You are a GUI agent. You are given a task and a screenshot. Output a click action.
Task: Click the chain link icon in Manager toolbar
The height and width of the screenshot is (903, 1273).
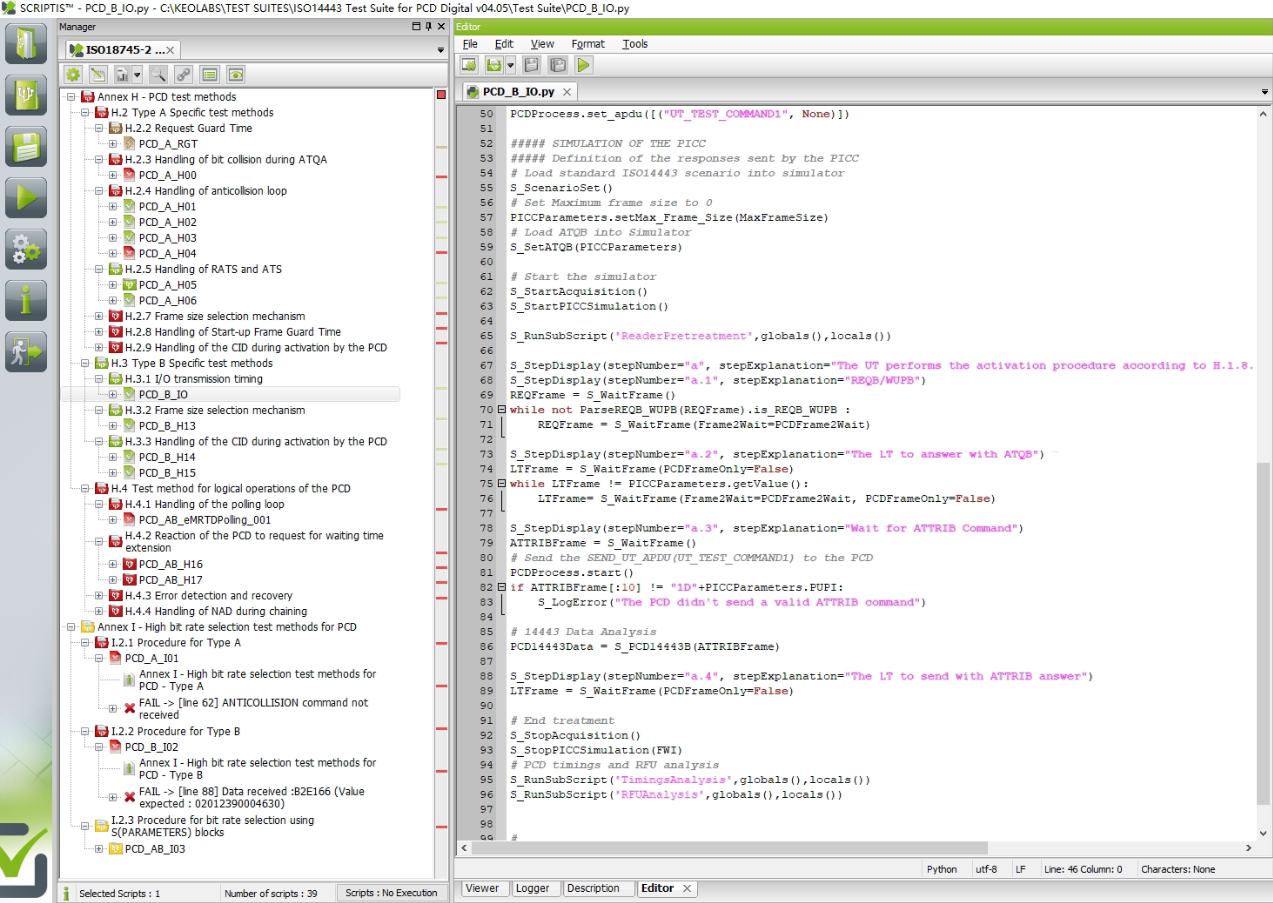pos(183,74)
